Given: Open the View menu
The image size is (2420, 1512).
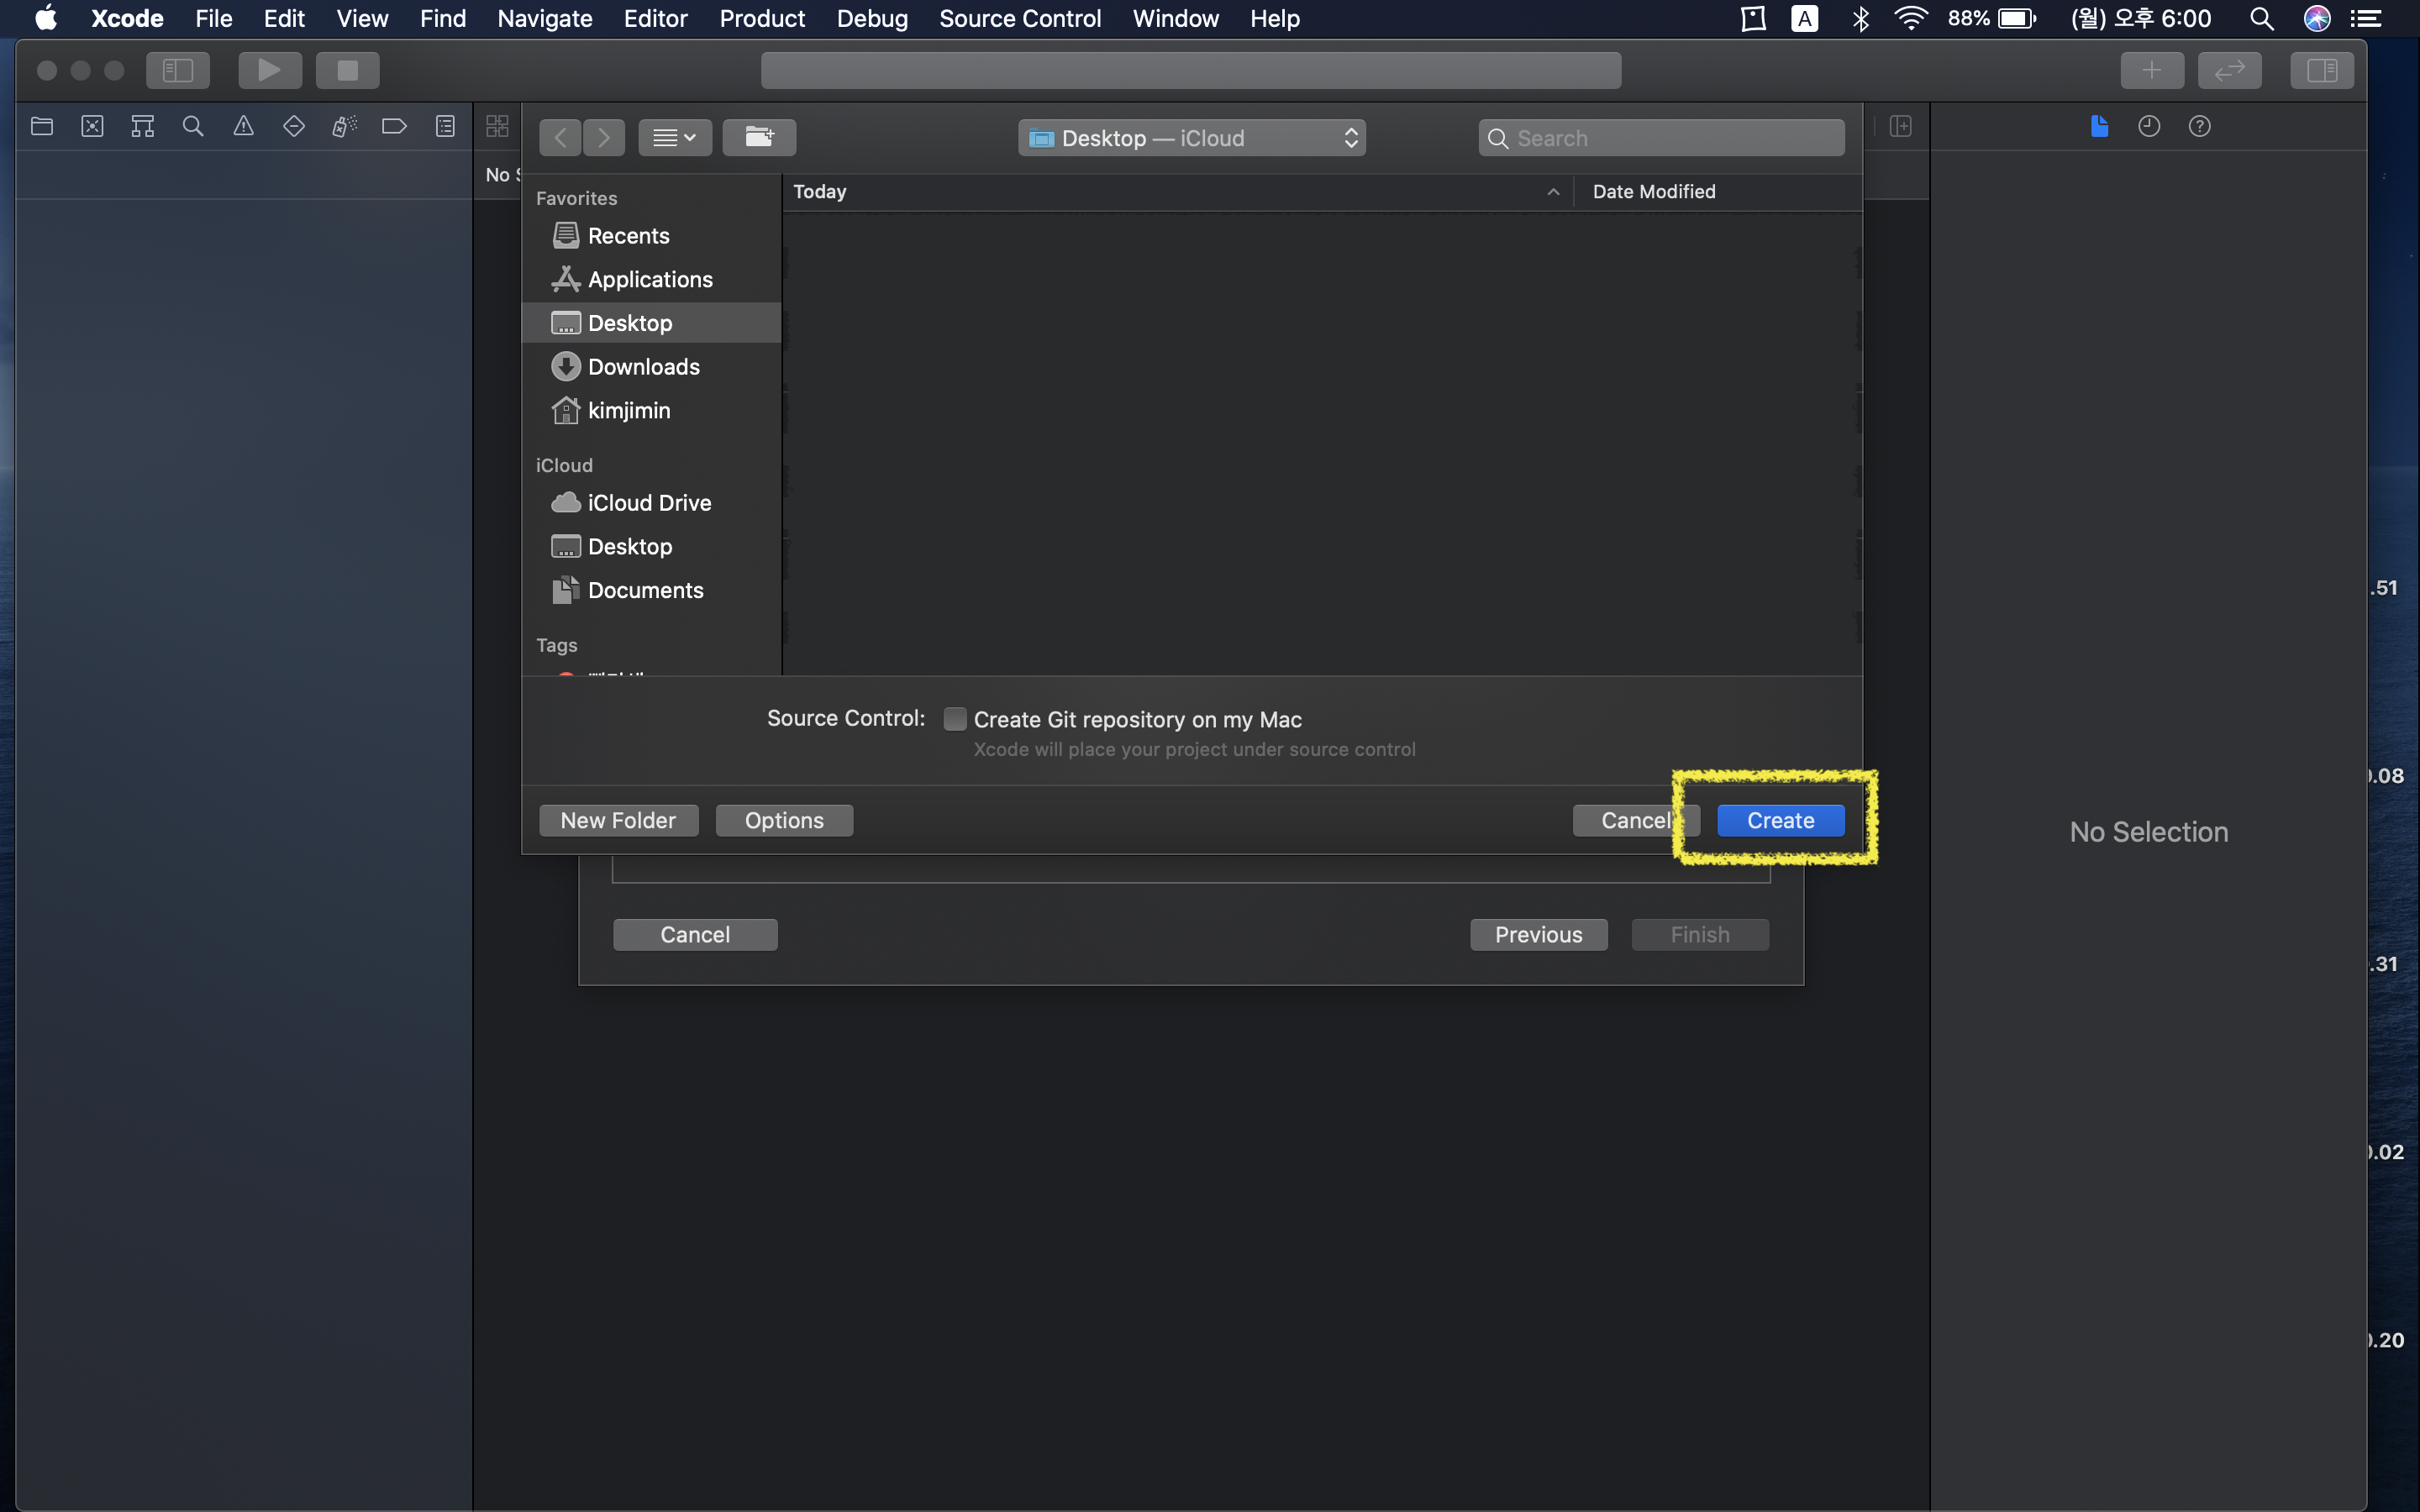Looking at the screenshot, I should point(362,18).
